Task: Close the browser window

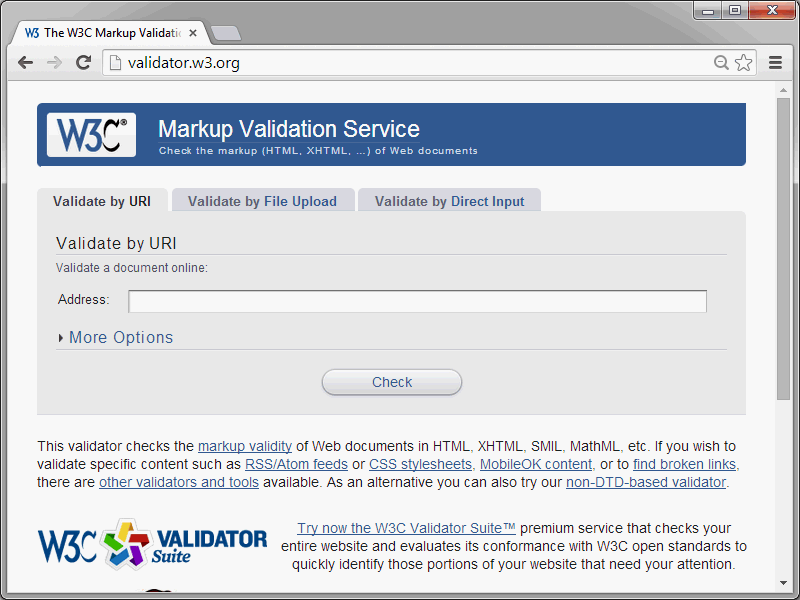Action: 772,10
